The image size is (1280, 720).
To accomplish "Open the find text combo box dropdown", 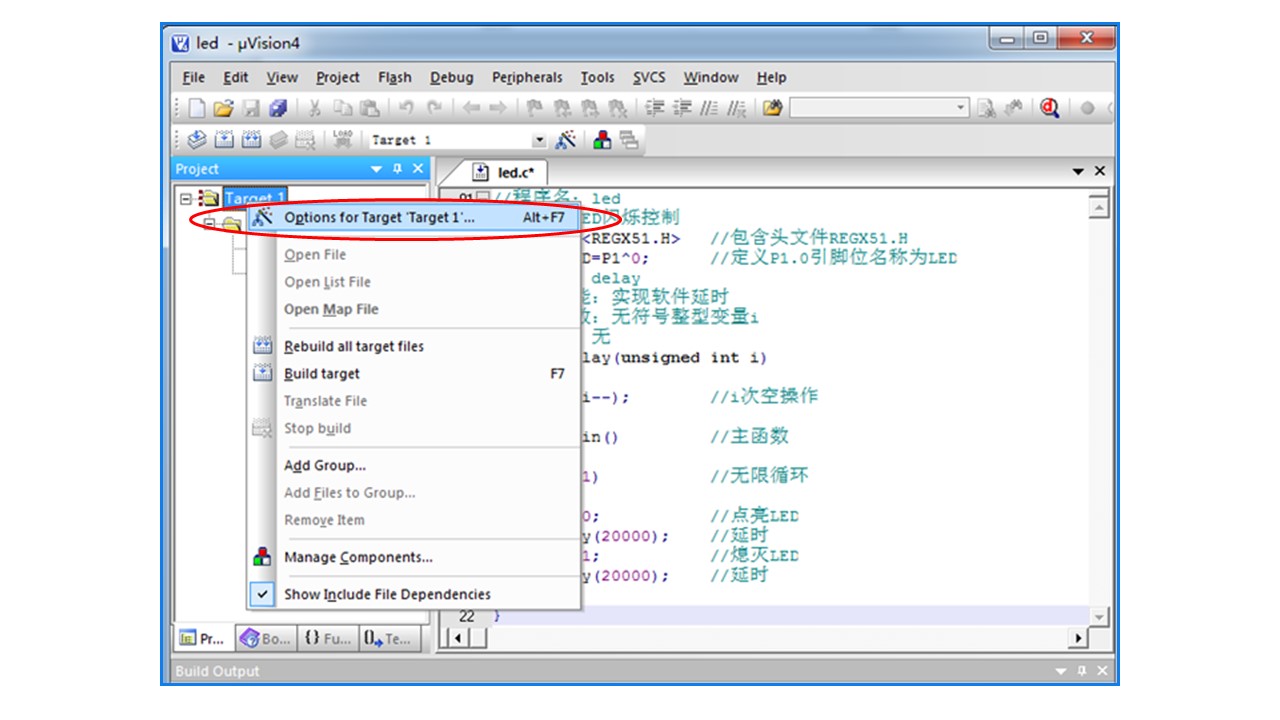I will coord(961,108).
